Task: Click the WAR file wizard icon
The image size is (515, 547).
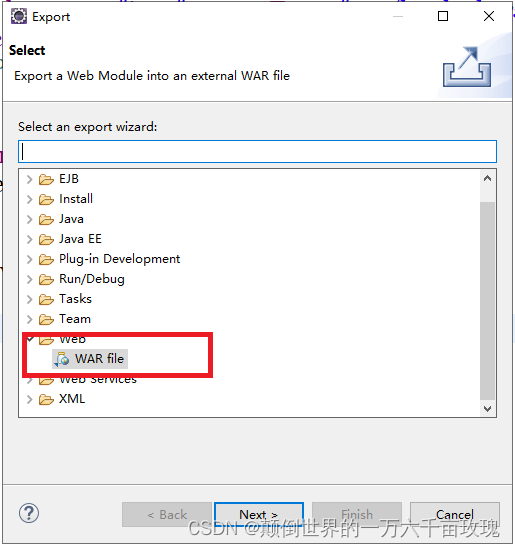Action: (x=62, y=359)
